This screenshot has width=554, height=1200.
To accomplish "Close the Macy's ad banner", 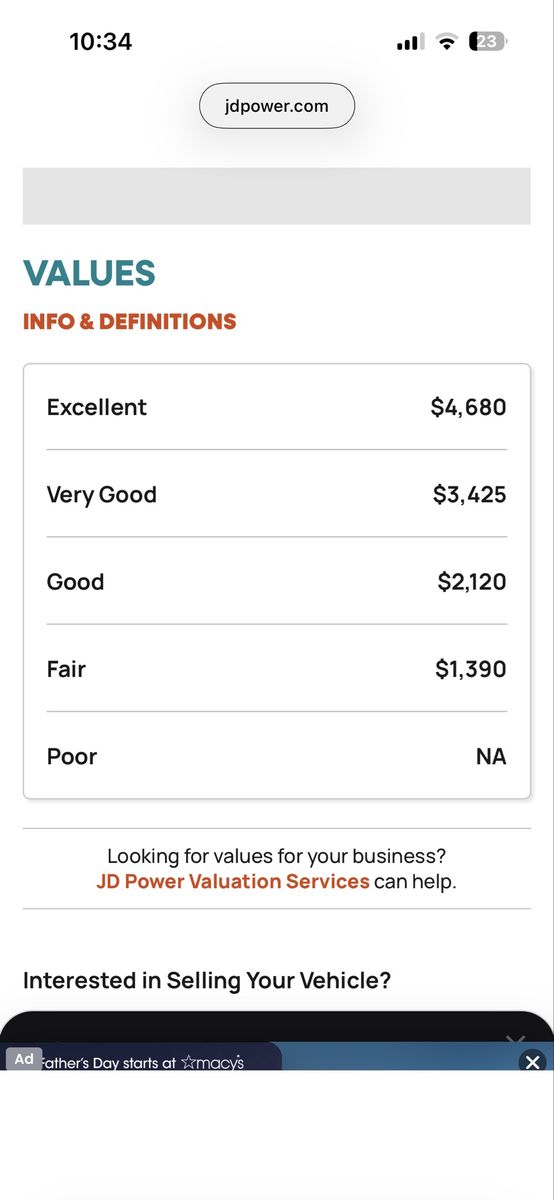I will (x=533, y=1062).
